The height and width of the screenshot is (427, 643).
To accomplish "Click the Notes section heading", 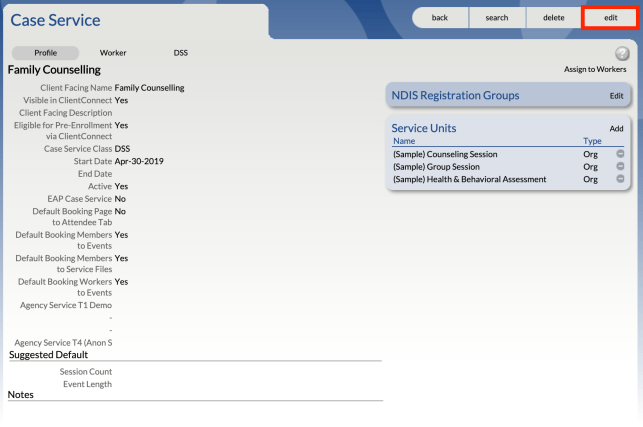I will pos(21,395).
